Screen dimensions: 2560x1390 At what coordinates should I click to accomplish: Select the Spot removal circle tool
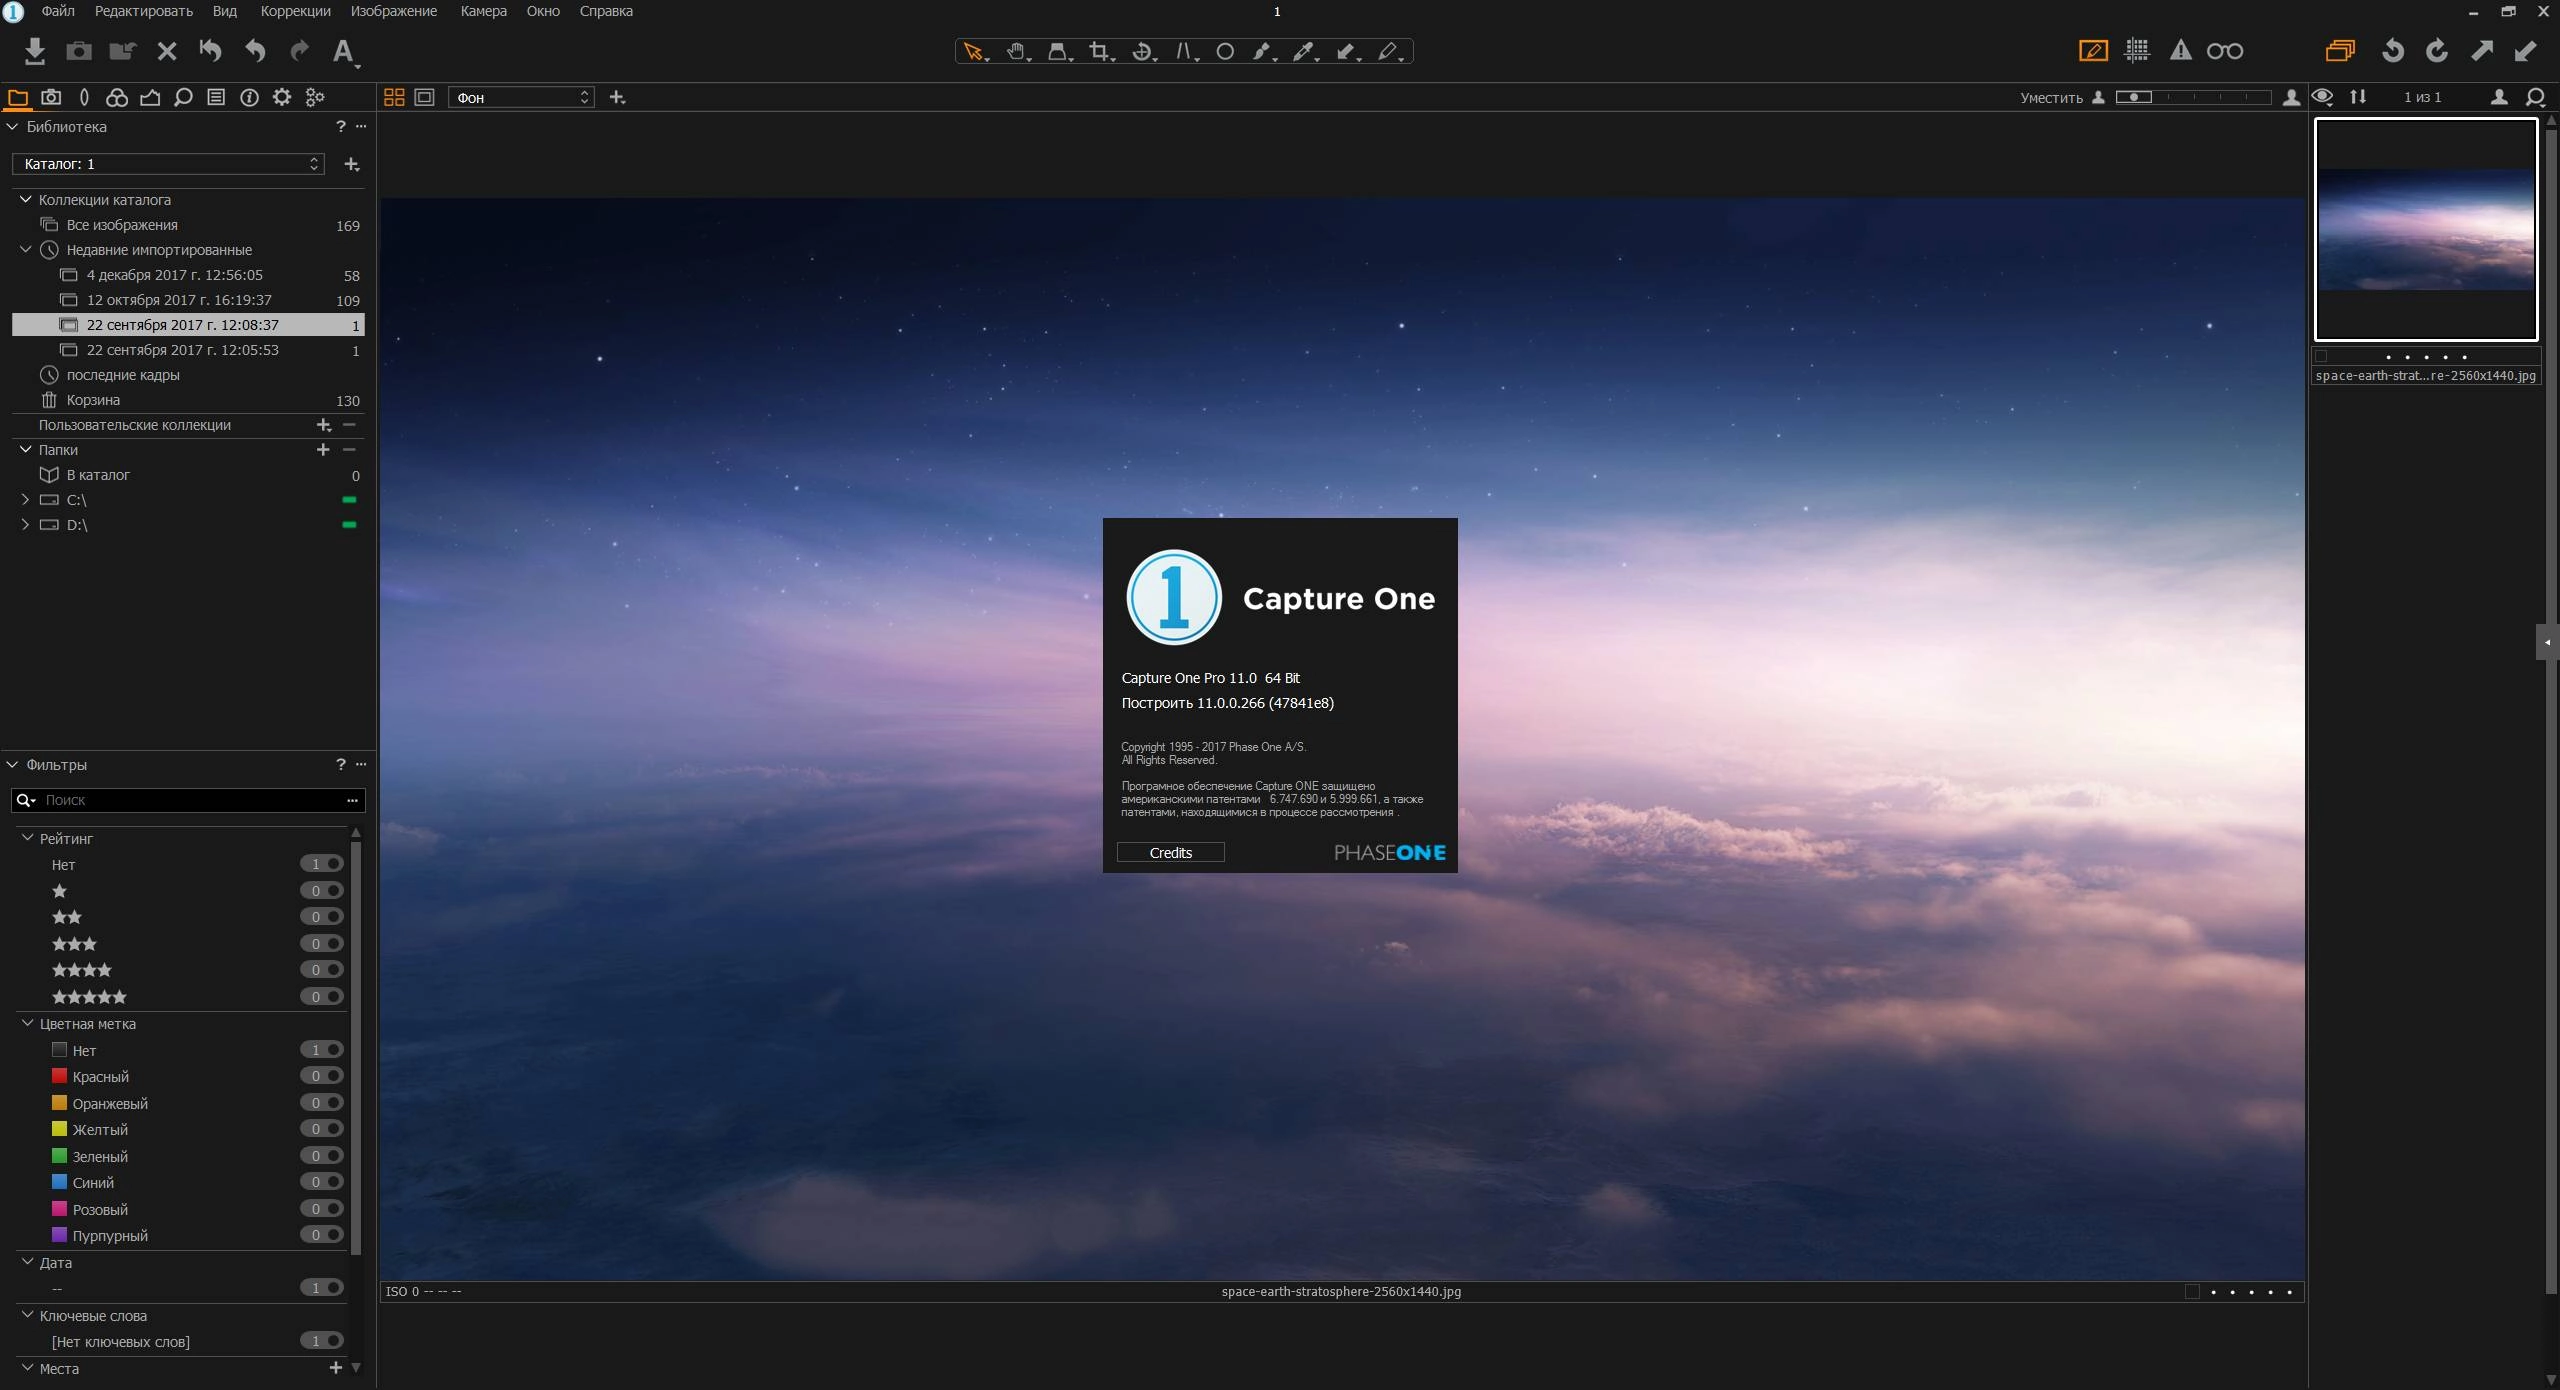point(1225,51)
